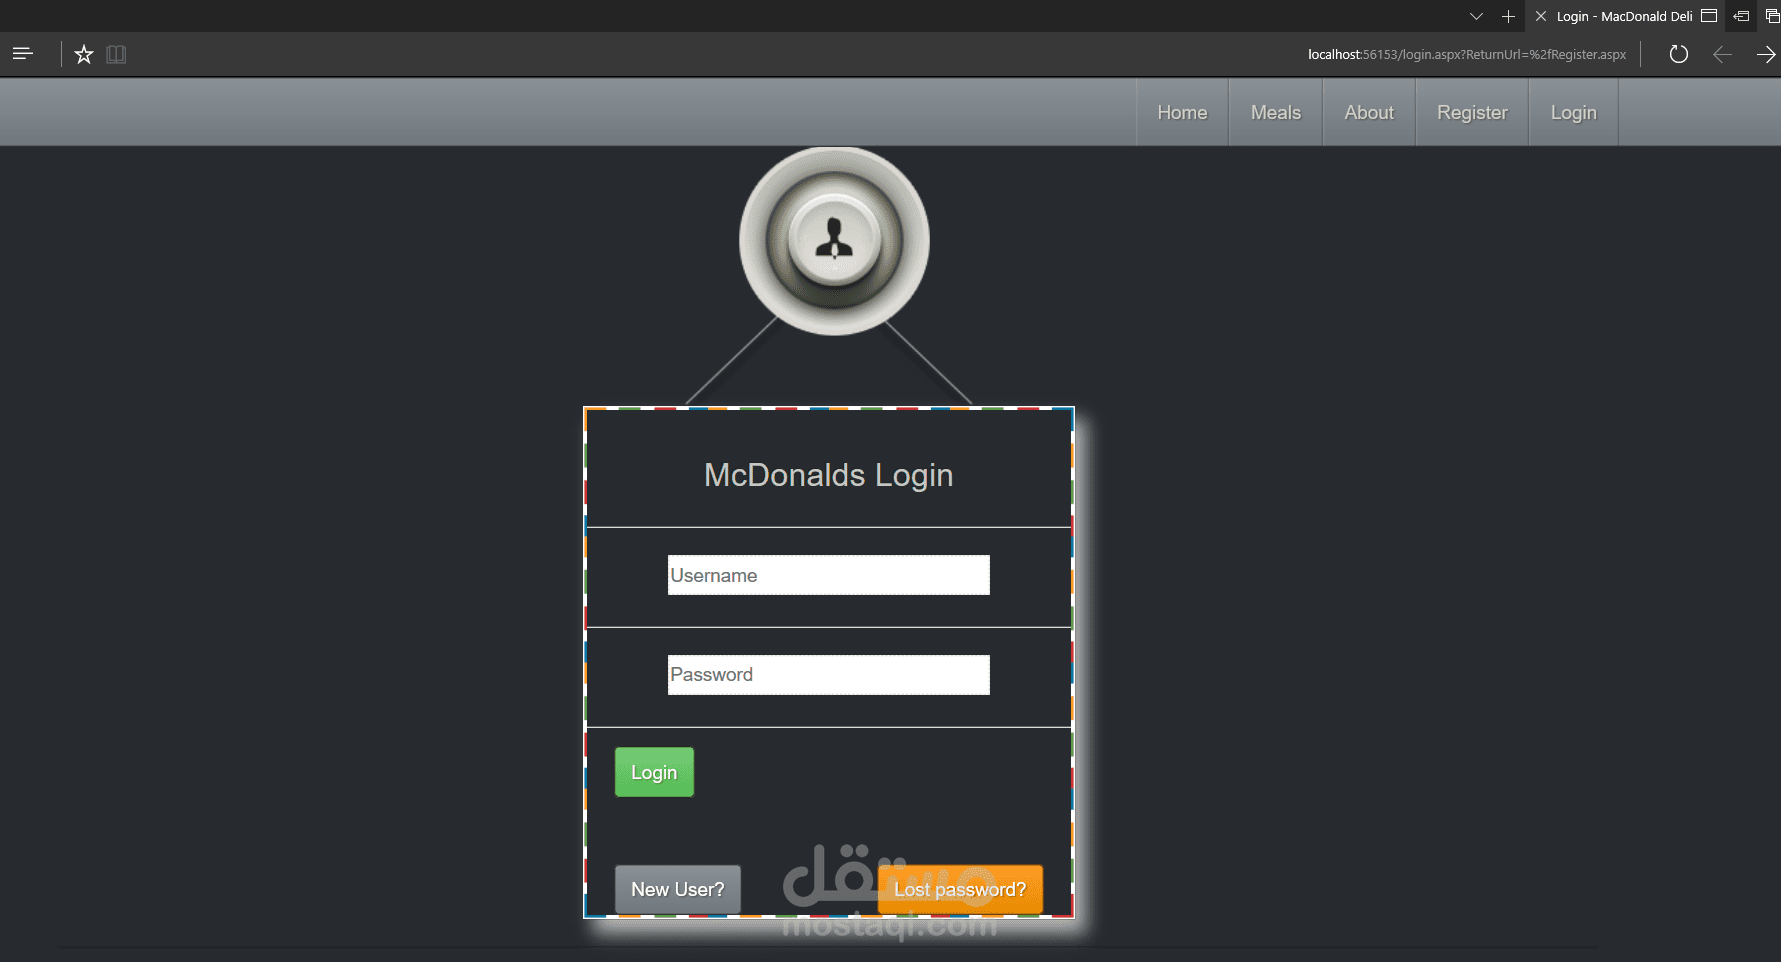Click the McDonalds Login heading
This screenshot has height=962, width=1781.
tap(829, 475)
